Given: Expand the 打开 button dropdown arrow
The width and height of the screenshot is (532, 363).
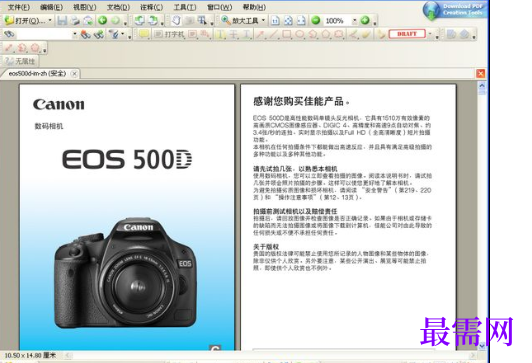Looking at the screenshot, I should [50, 21].
